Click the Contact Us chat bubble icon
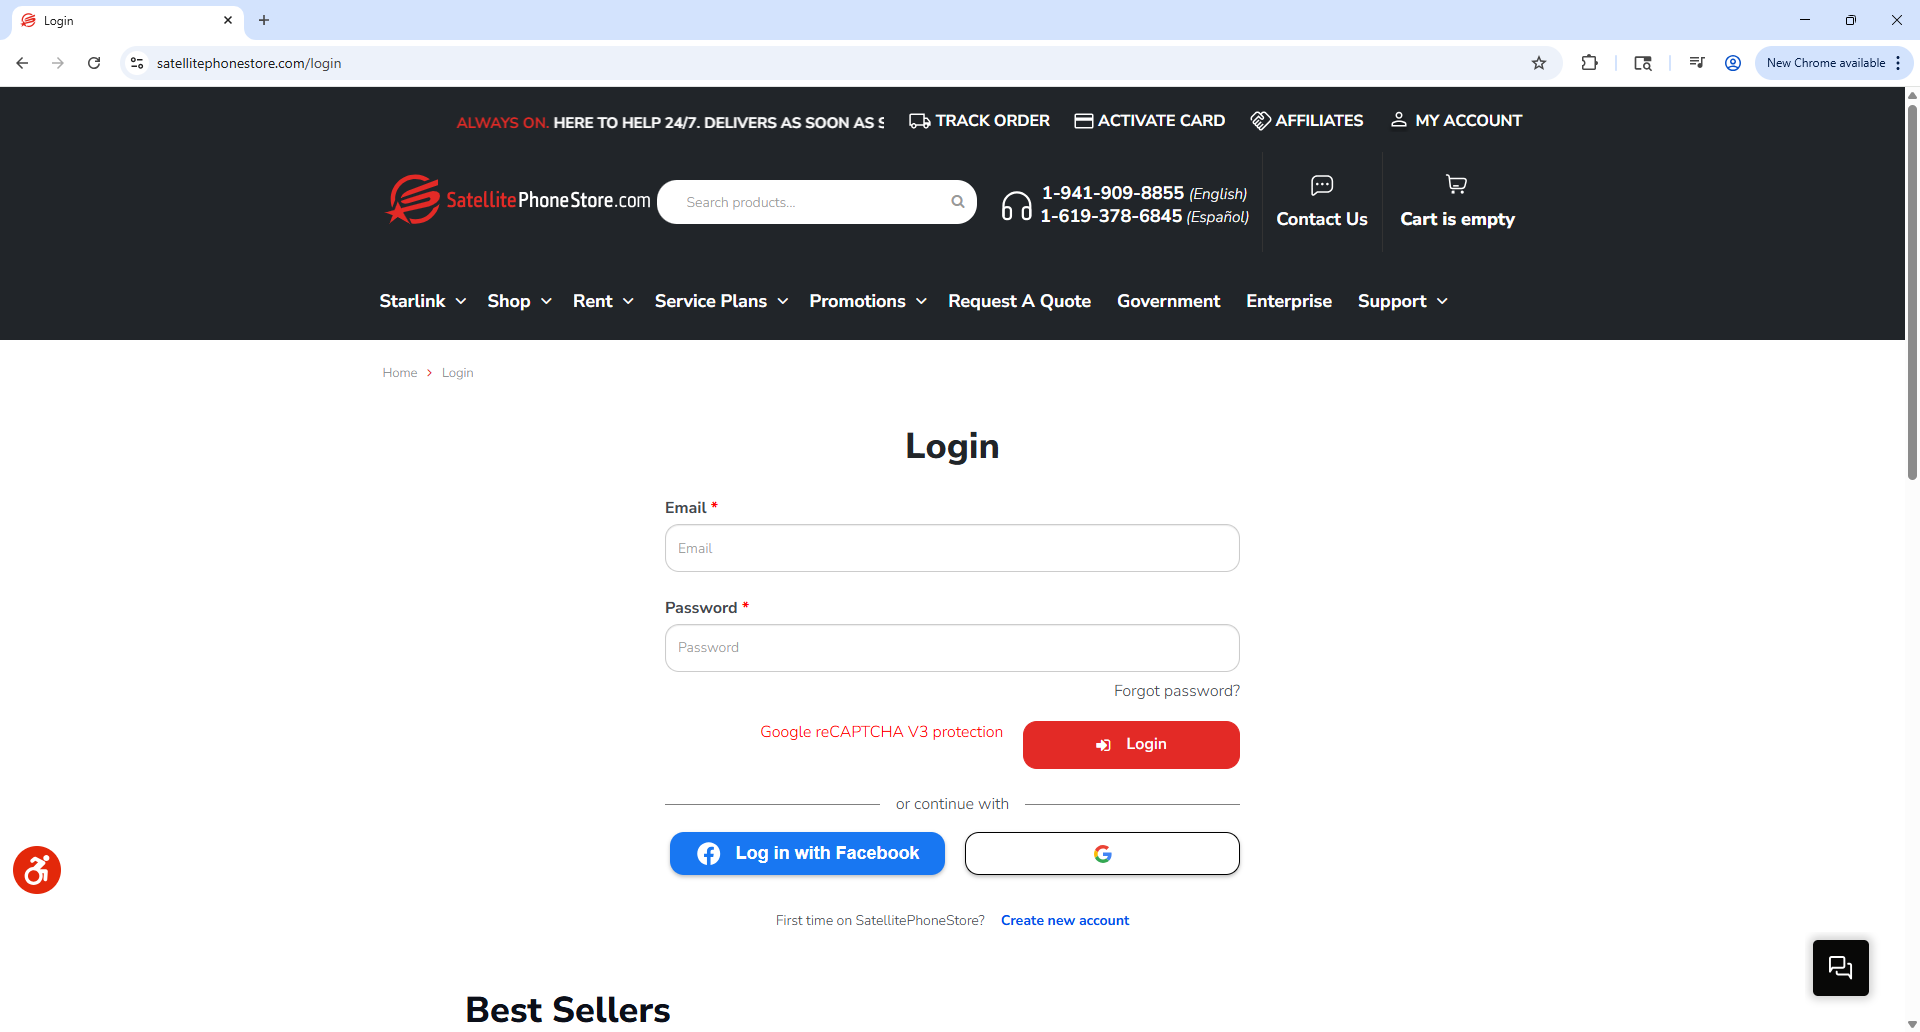1920x1032 pixels. click(1322, 185)
